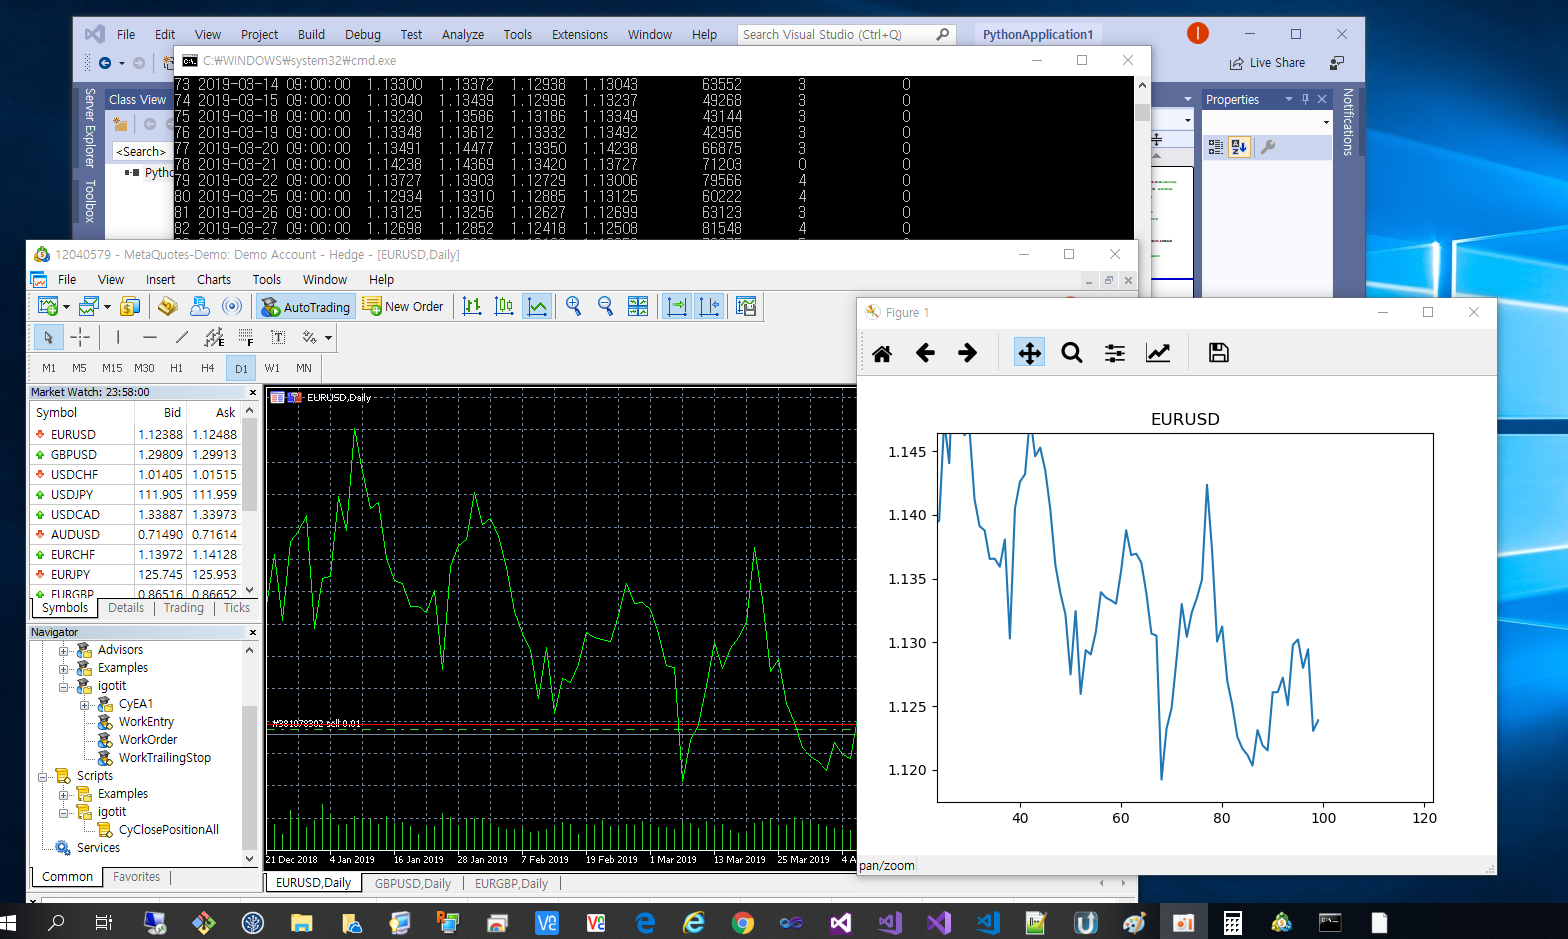Click Live Share in Visual Studio
Image resolution: width=1568 pixels, height=939 pixels.
(x=1267, y=63)
